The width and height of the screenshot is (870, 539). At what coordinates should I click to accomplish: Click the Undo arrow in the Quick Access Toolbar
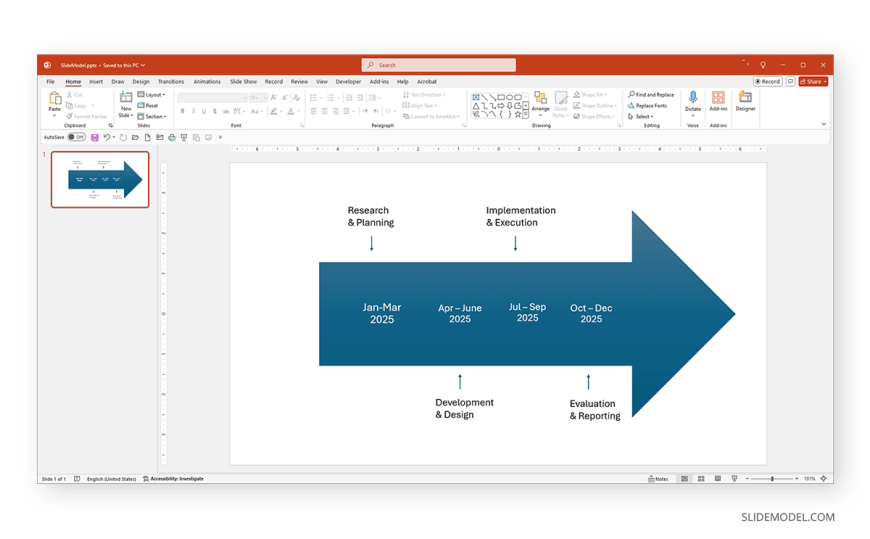107,137
